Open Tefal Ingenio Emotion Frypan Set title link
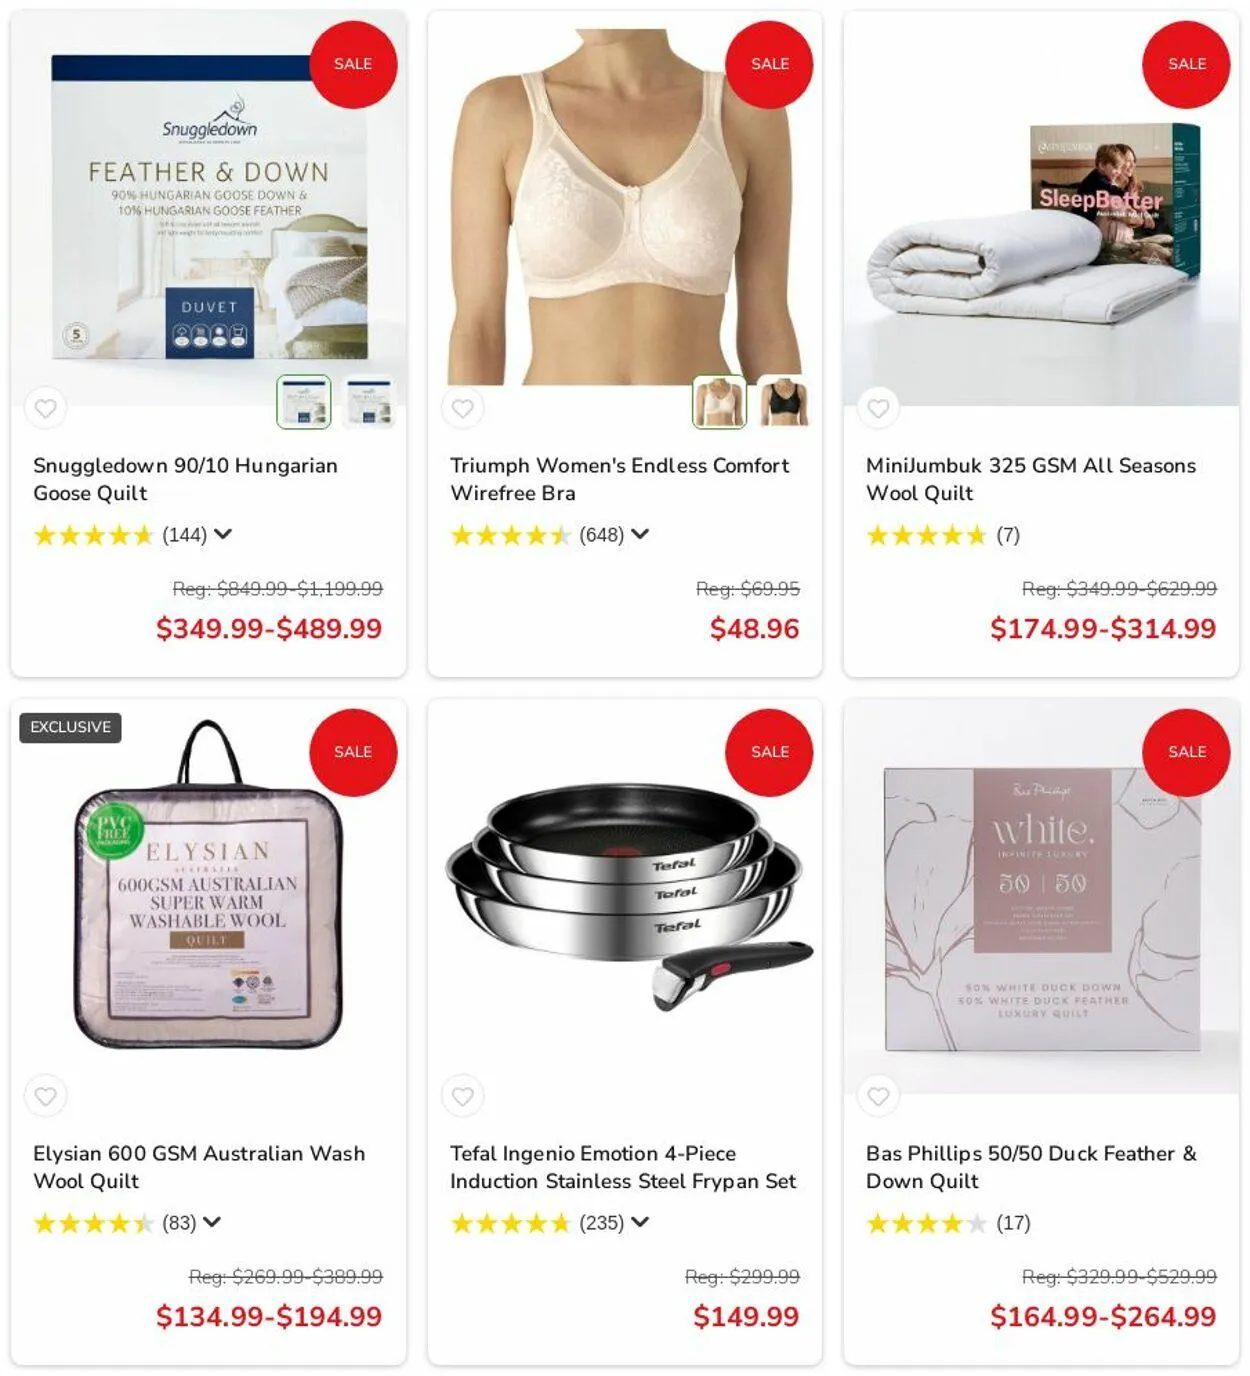This screenshot has width=1250, height=1376. click(x=623, y=1167)
